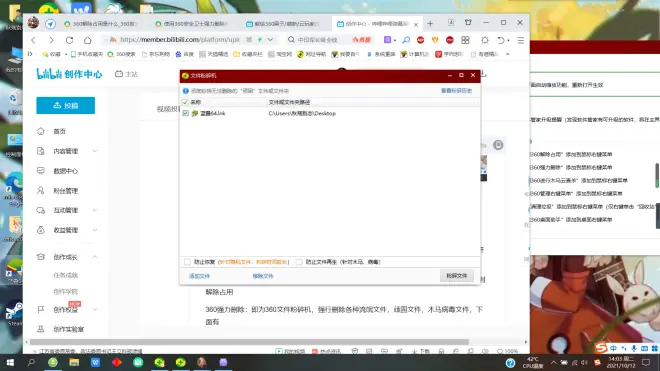The height and width of the screenshot is (371, 660).
Task: Toggle the select-all checkbox in the list header
Action: [185, 102]
